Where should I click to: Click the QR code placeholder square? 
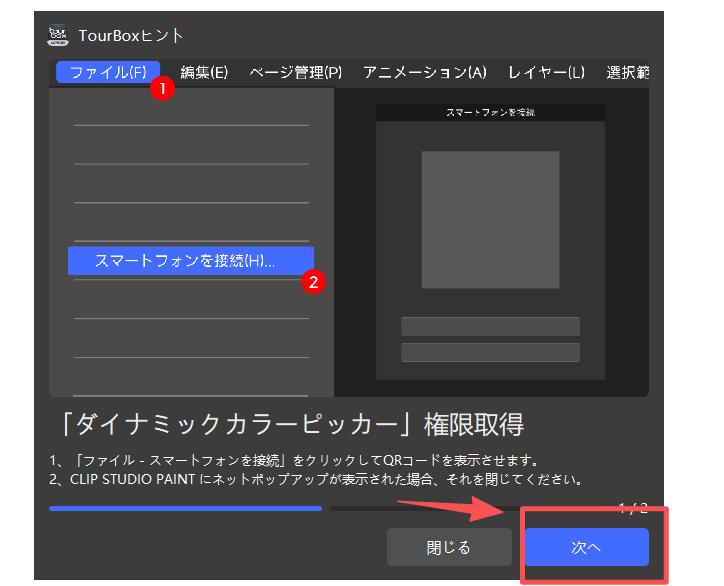click(490, 207)
